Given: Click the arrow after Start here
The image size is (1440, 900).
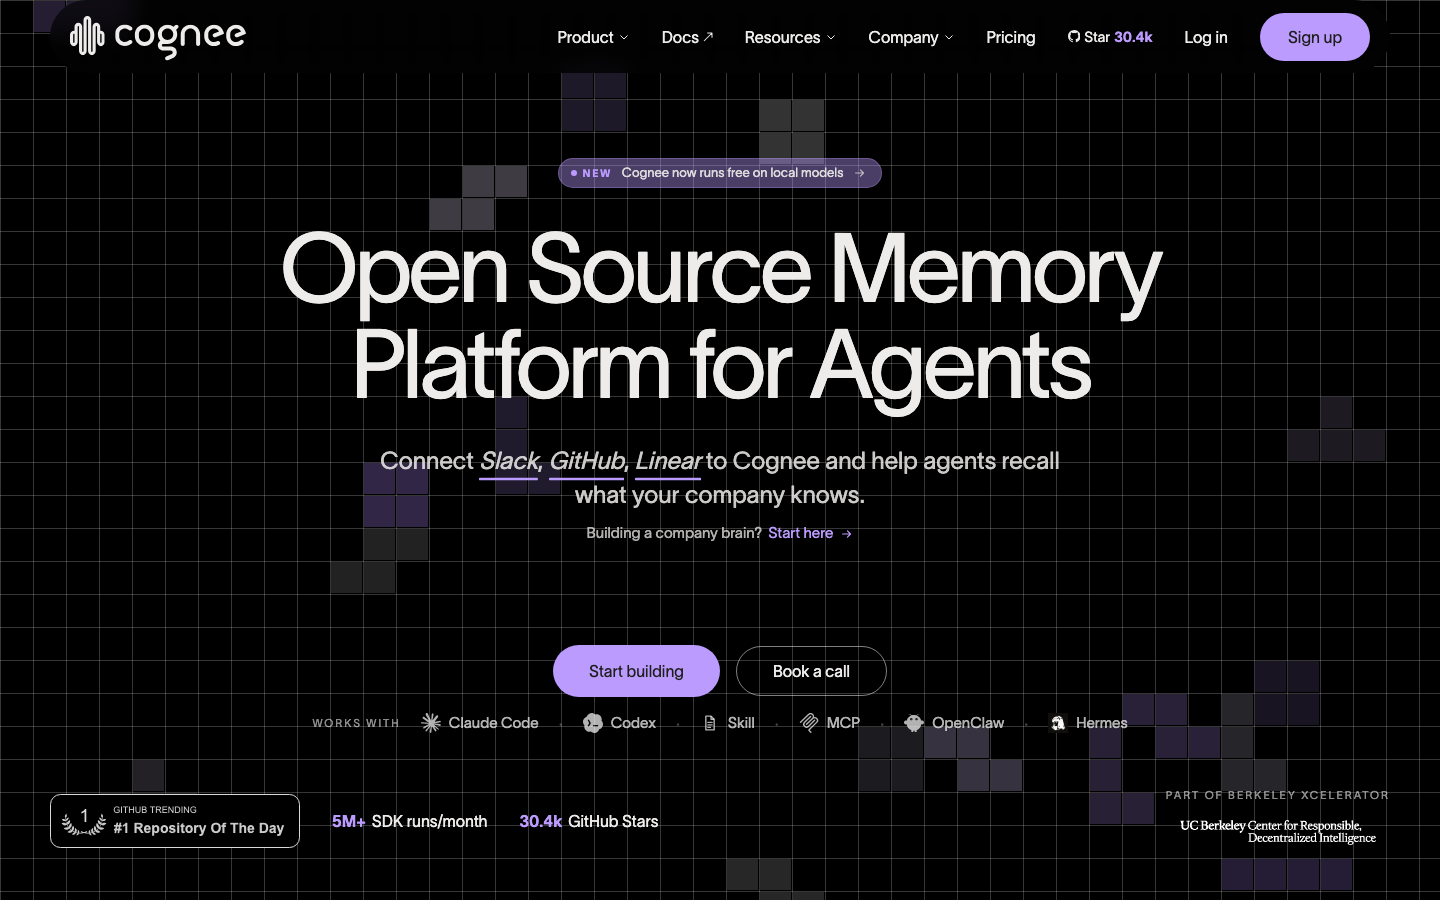Looking at the screenshot, I should [x=847, y=534].
